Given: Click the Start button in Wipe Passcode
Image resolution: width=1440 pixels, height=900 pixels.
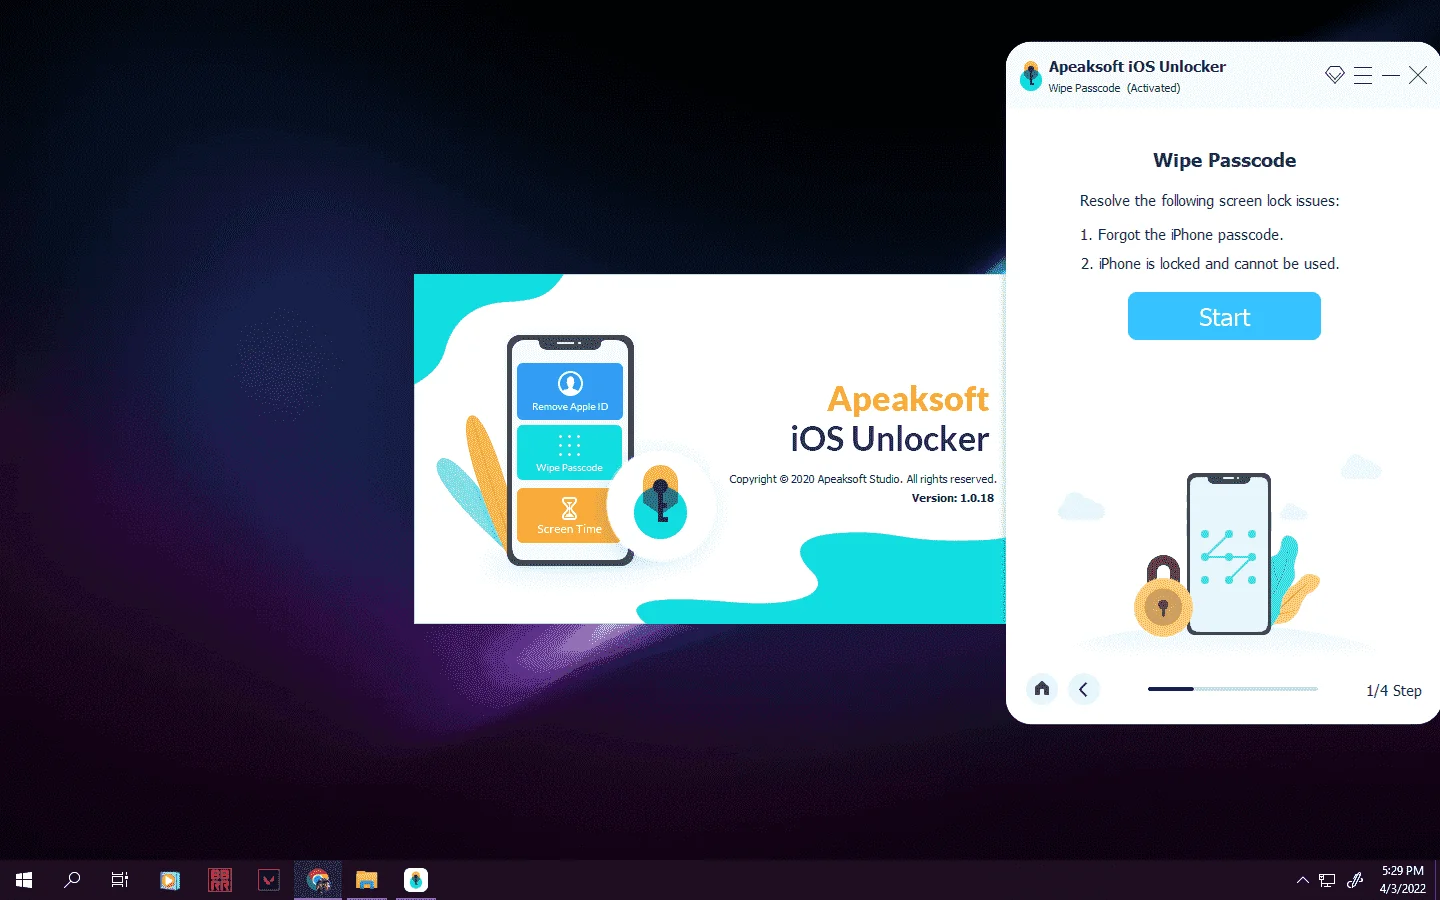Looking at the screenshot, I should click(1224, 316).
